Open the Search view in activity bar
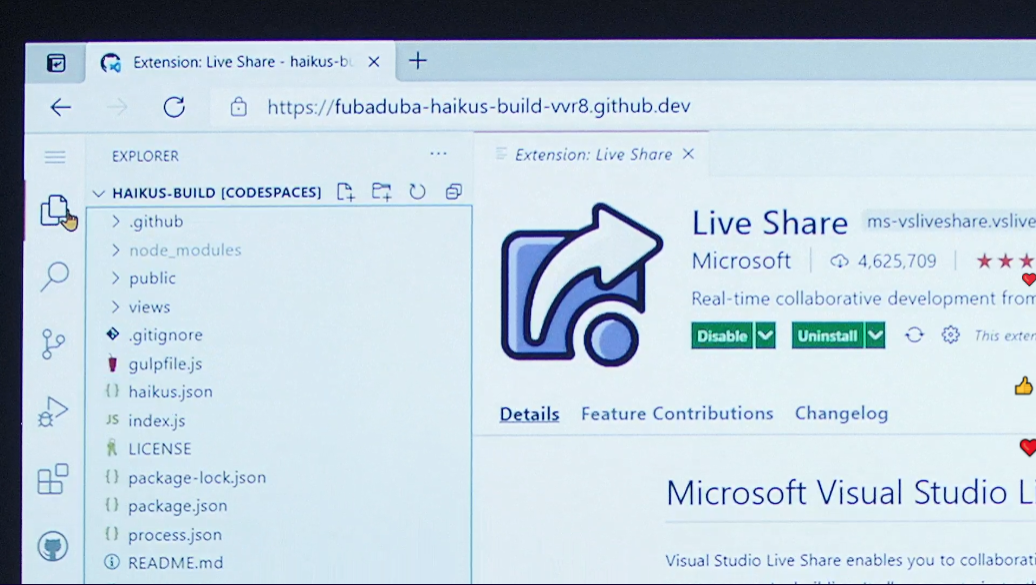Viewport: 1036px width, 585px height. pos(54,276)
